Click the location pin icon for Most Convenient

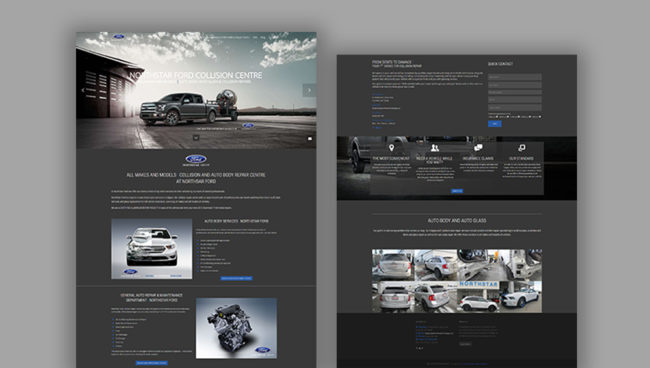click(x=391, y=148)
